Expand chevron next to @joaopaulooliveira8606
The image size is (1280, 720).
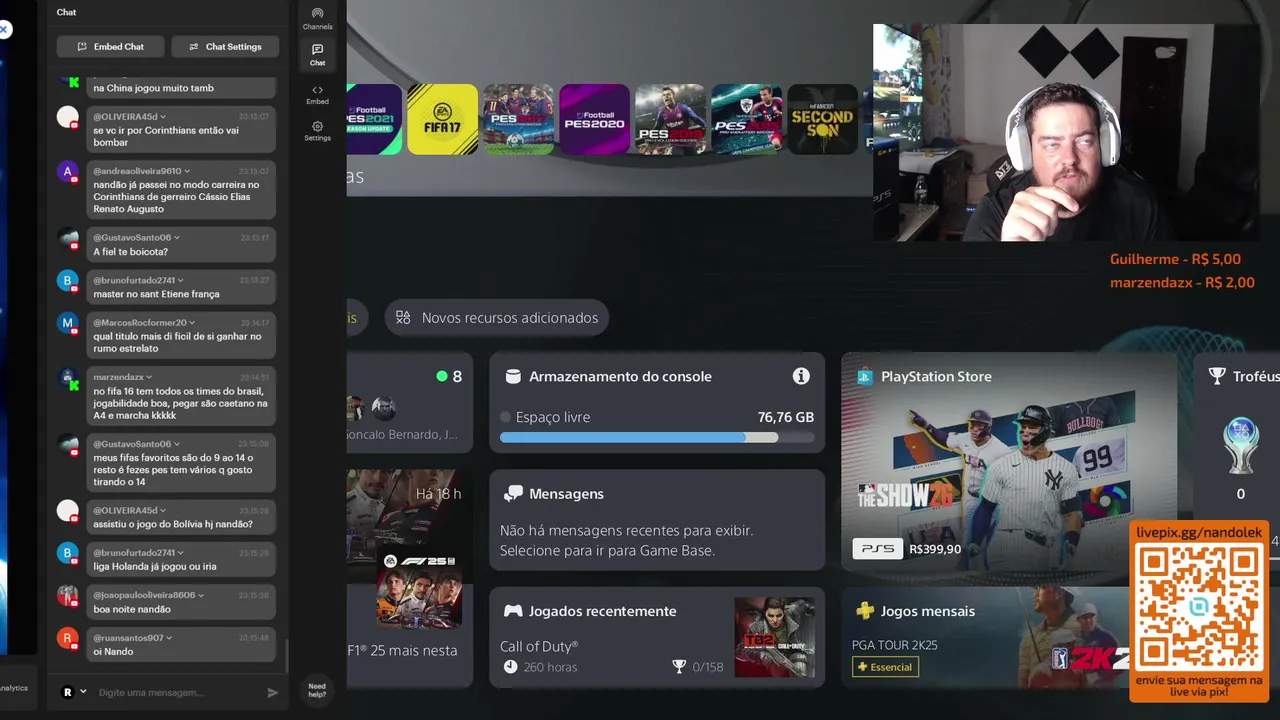pyautogui.click(x=201, y=595)
